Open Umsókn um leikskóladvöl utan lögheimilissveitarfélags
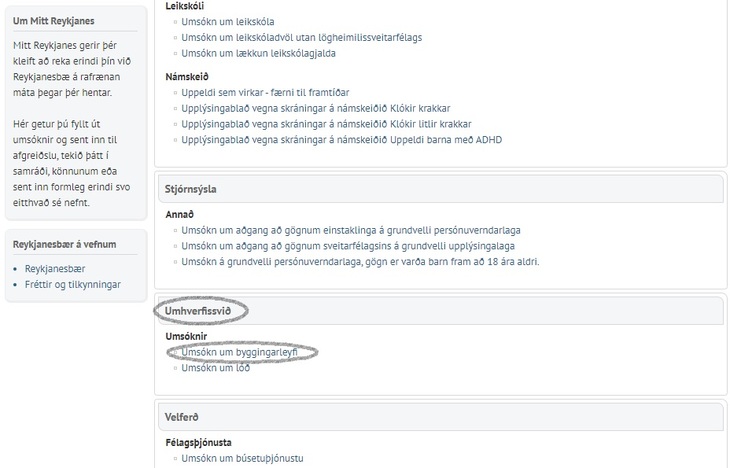The height and width of the screenshot is (468, 730). pos(302,38)
